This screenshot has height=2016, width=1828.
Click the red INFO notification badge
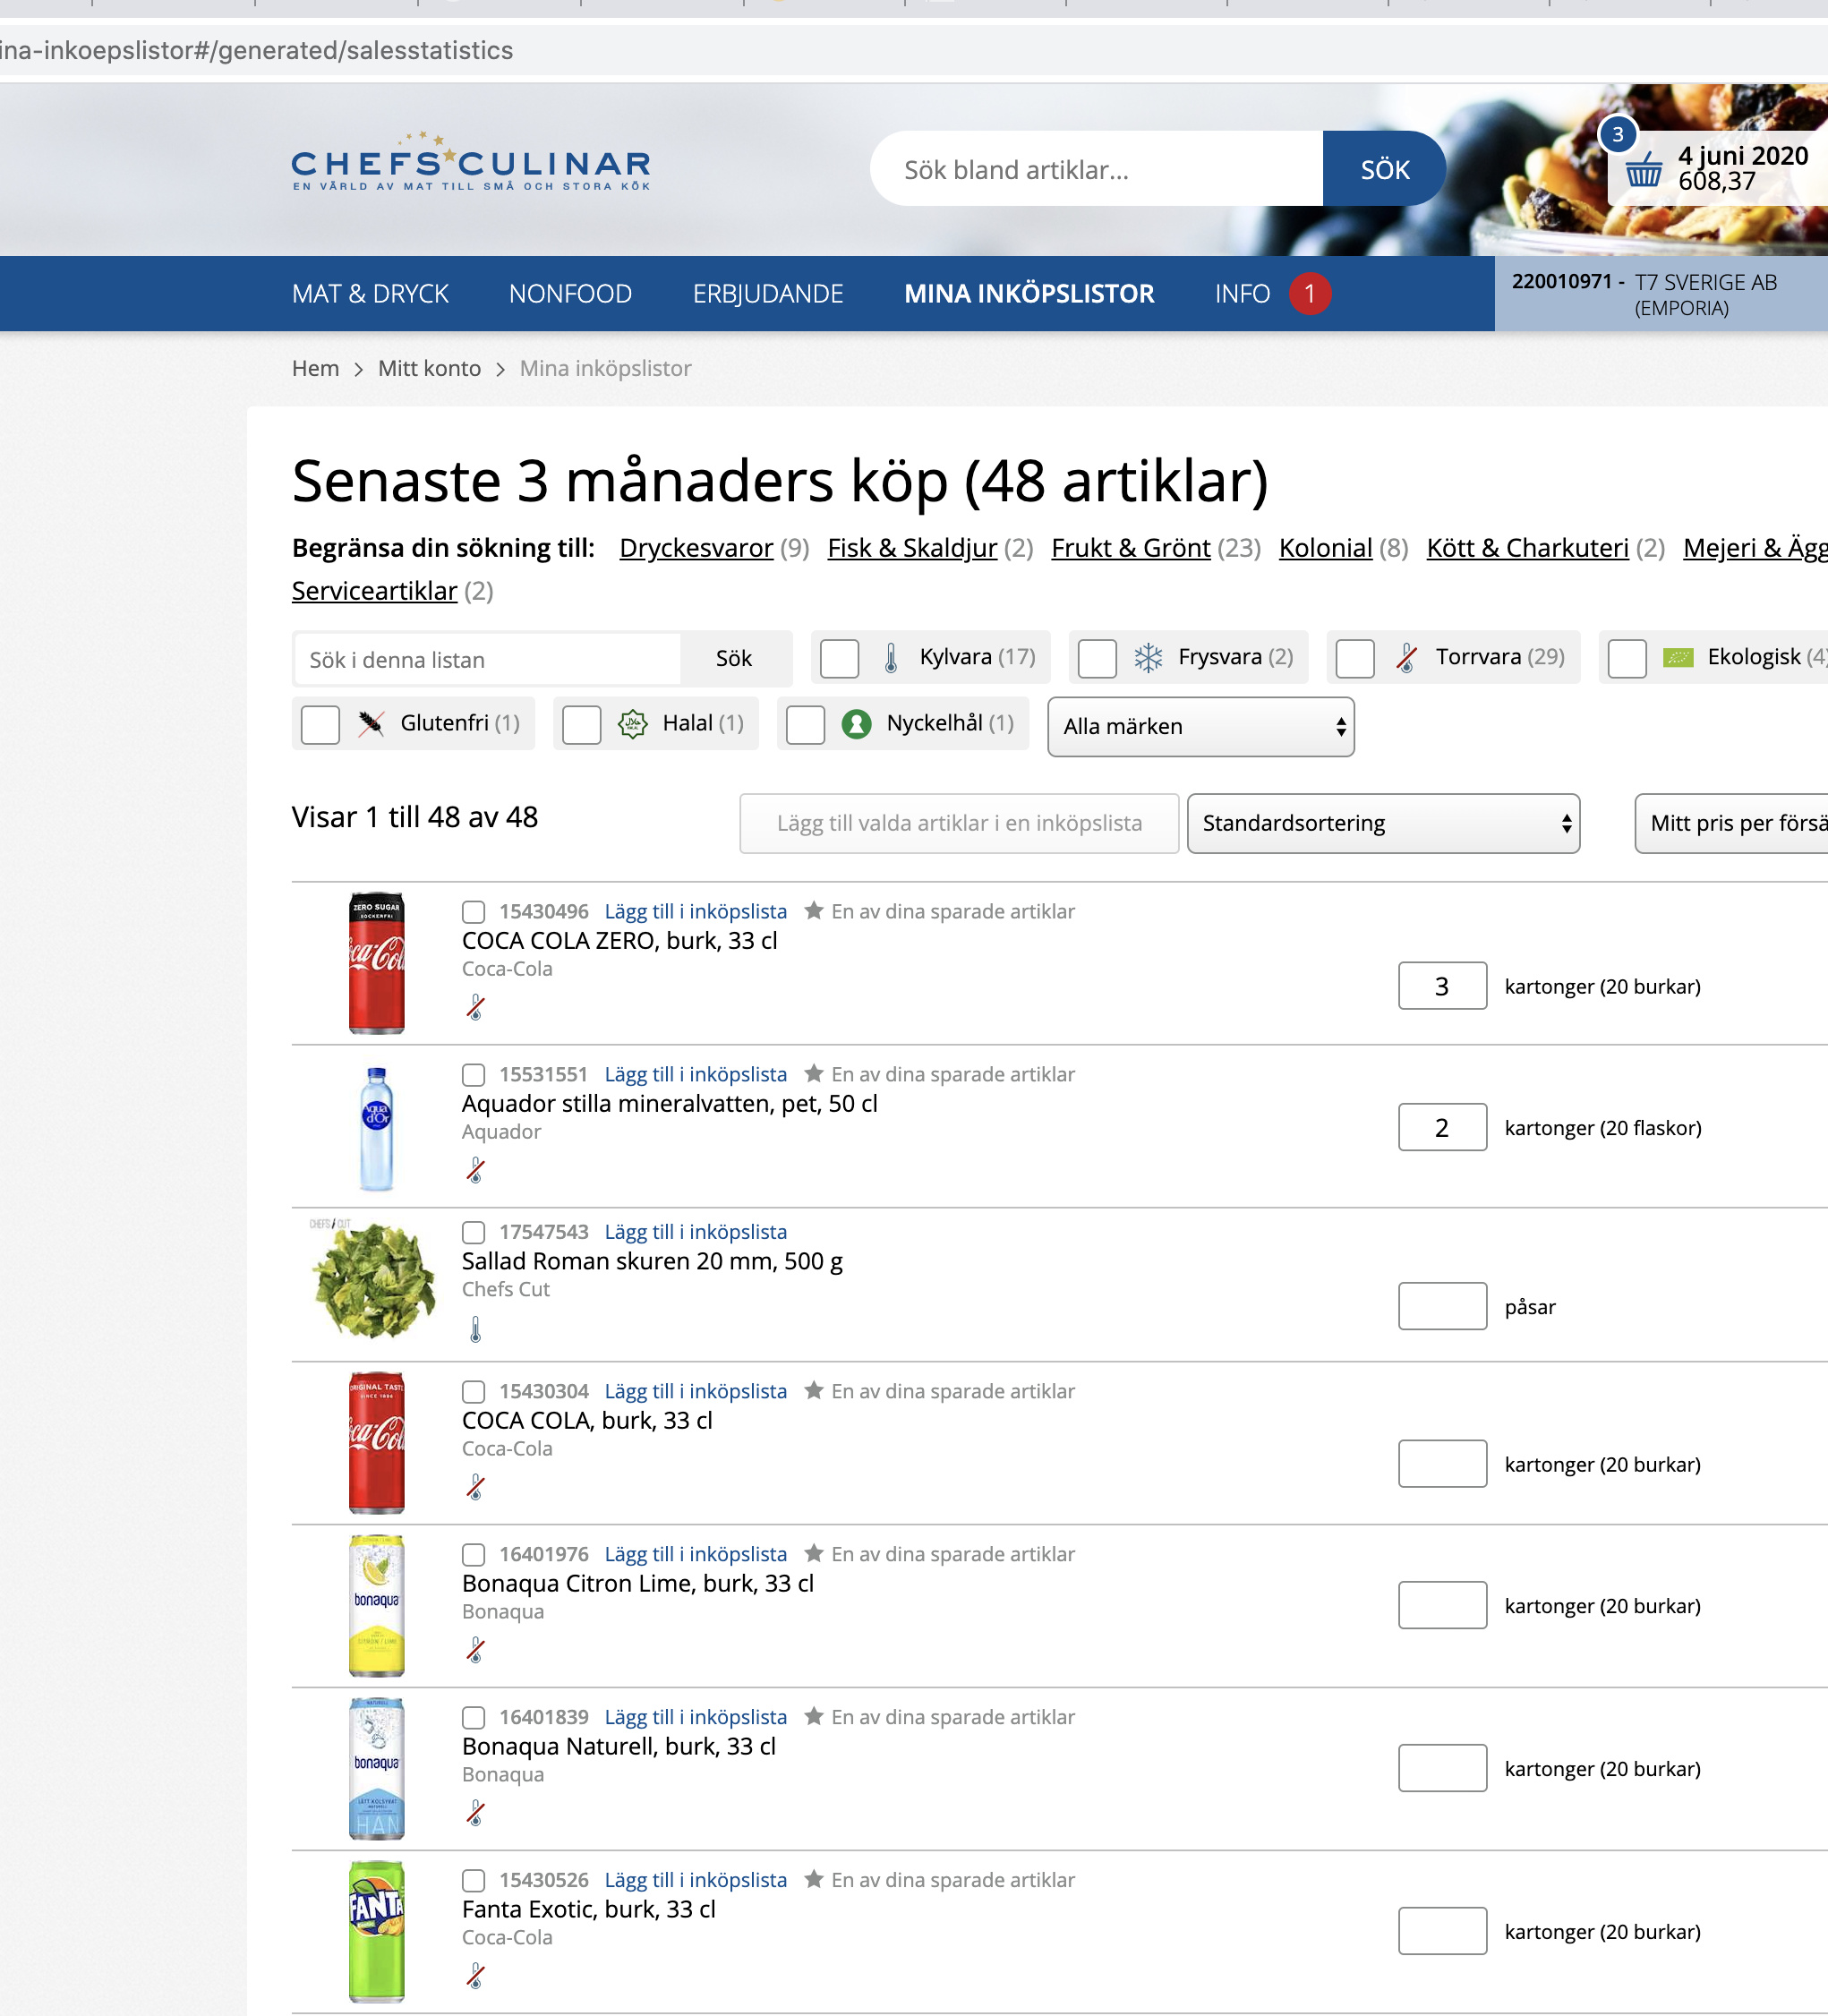[1309, 293]
